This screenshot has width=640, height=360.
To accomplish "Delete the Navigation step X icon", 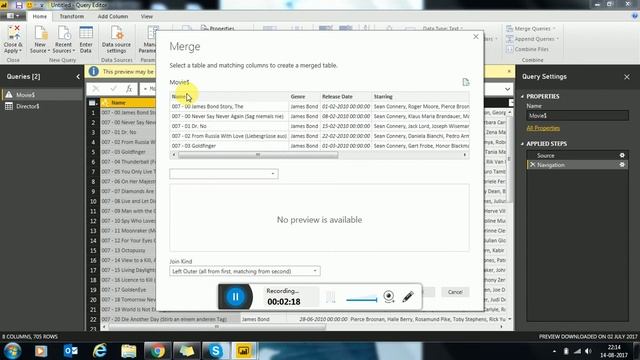I will [532, 165].
